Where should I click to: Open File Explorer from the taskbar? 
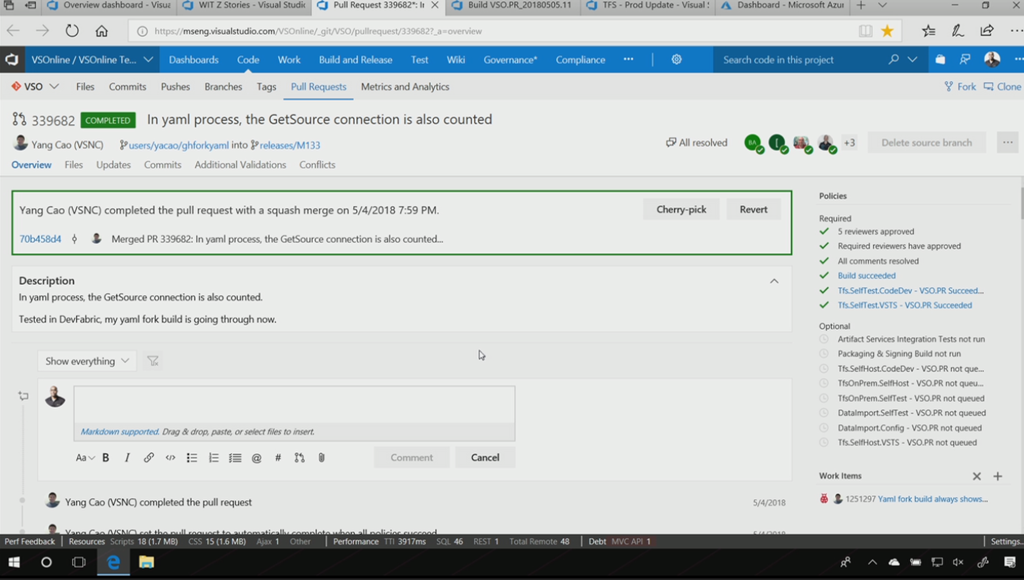[146, 562]
